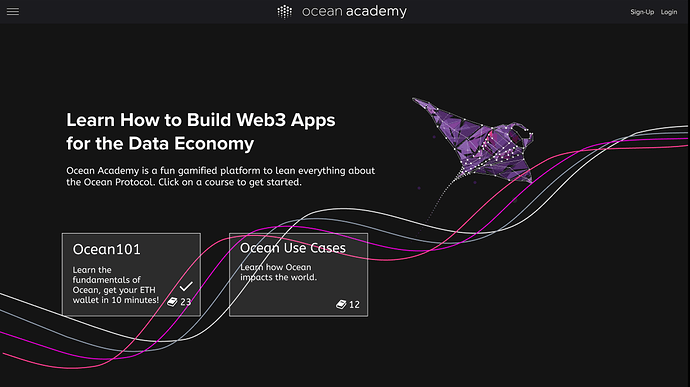Select the Ocean Use Cases card title
The width and height of the screenshot is (690, 387).
tap(293, 248)
